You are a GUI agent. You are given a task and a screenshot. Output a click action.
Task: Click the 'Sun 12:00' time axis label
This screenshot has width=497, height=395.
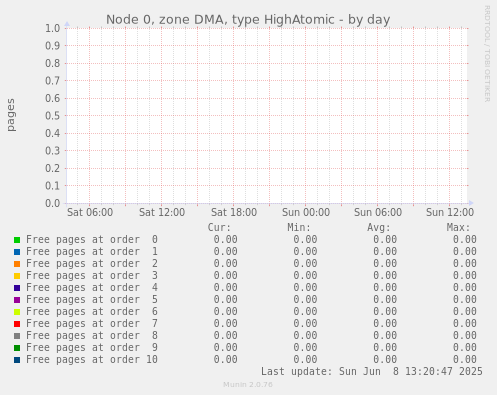[x=450, y=212]
